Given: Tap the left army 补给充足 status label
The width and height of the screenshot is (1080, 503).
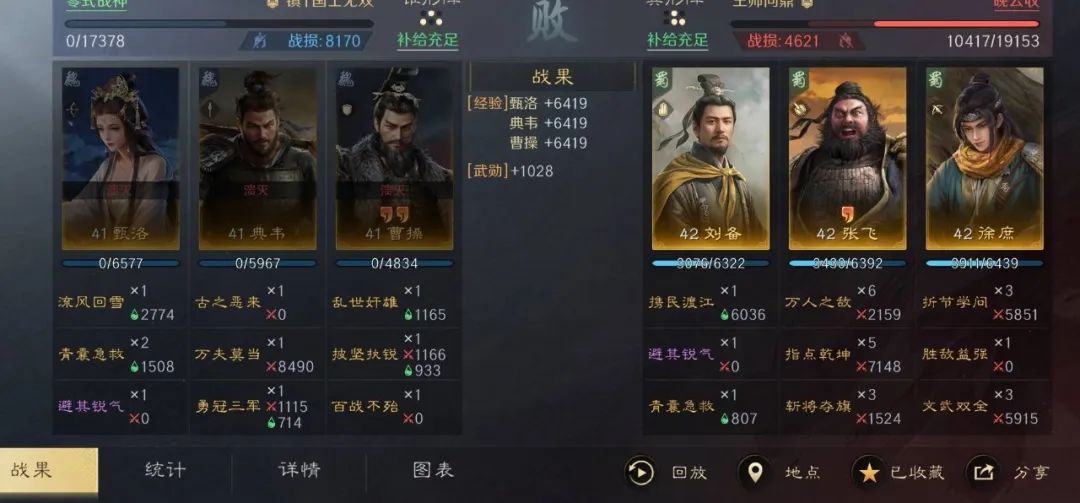Looking at the screenshot, I should [428, 40].
